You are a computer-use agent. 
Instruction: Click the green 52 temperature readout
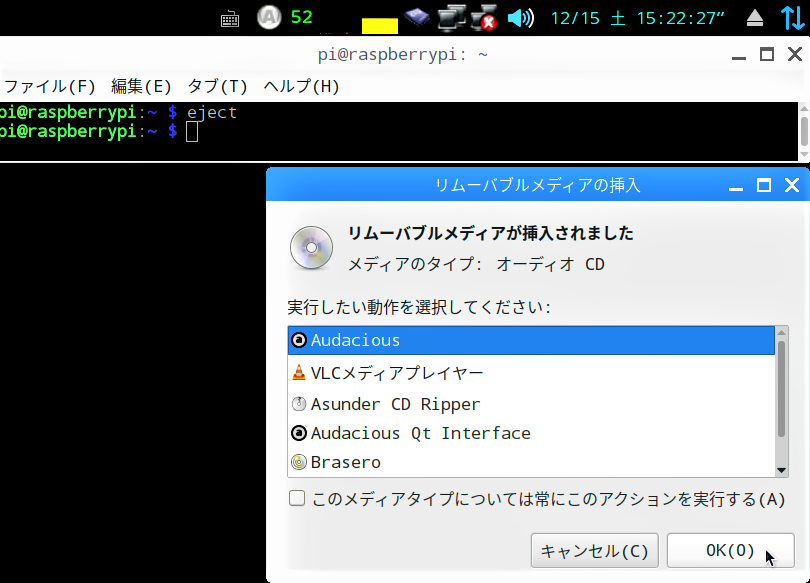click(302, 17)
